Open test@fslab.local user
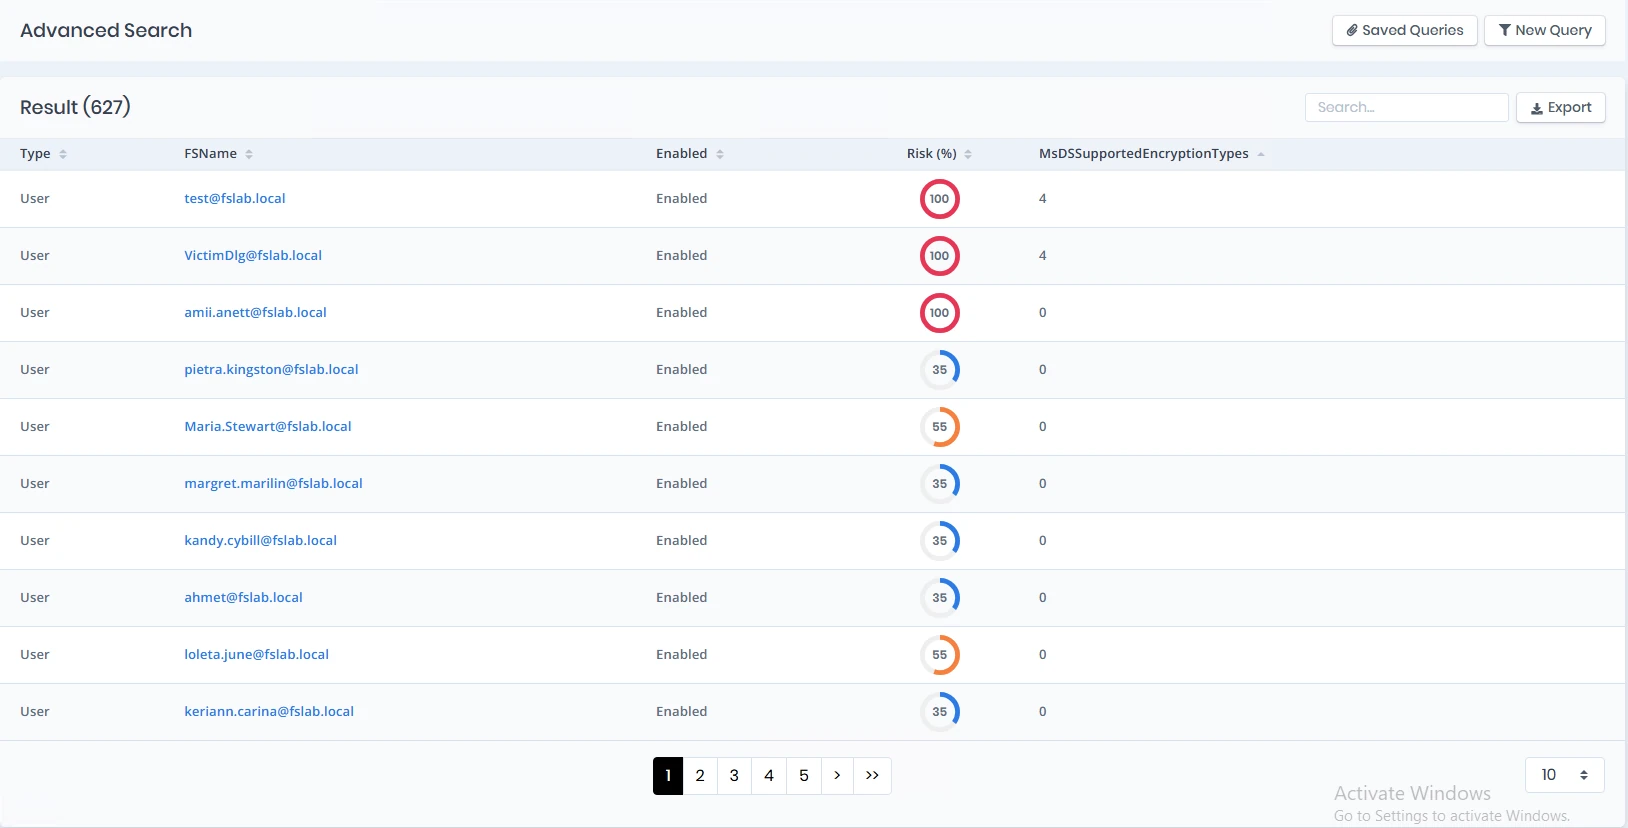1628x828 pixels. point(235,198)
